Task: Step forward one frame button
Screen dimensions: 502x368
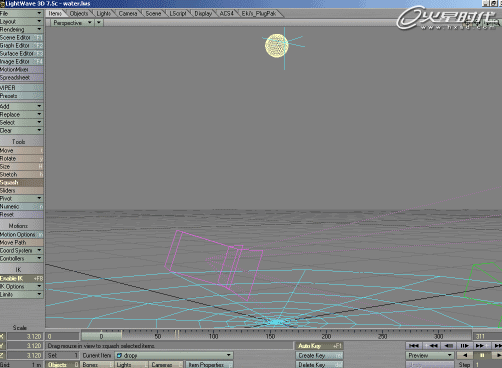Action: 465,346
